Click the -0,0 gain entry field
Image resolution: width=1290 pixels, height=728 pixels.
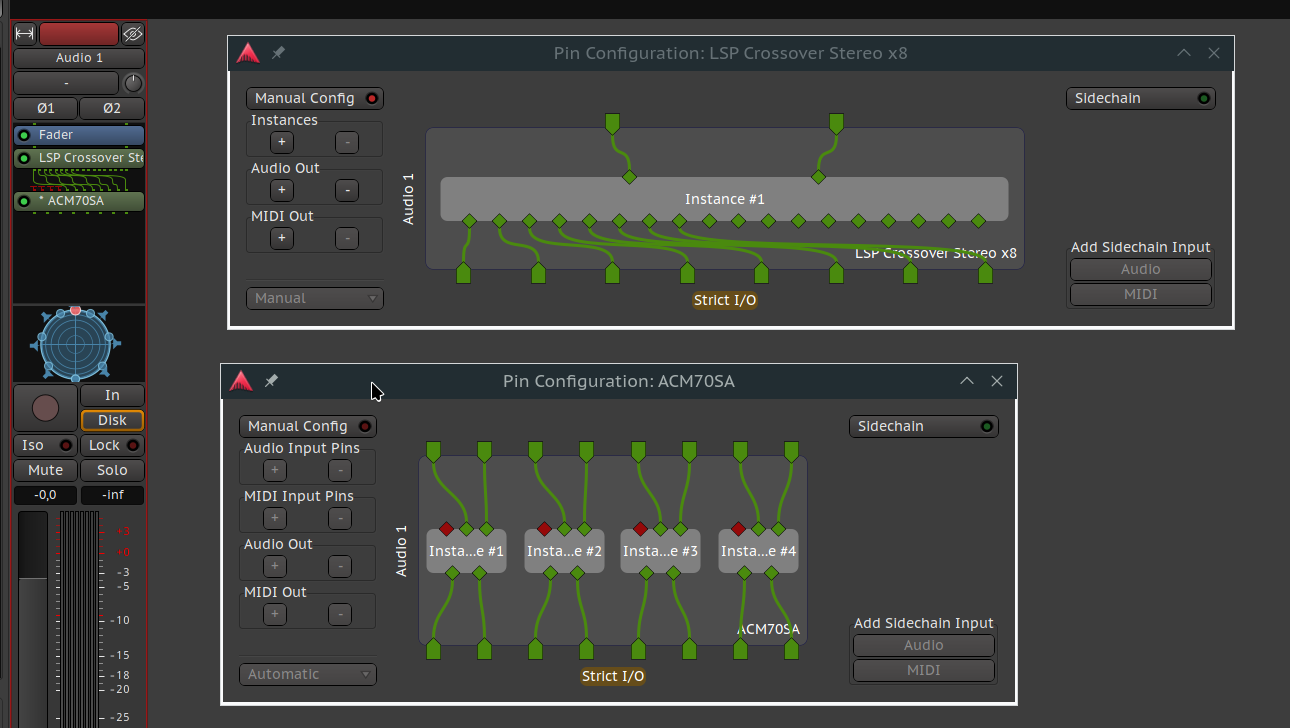tap(45, 495)
